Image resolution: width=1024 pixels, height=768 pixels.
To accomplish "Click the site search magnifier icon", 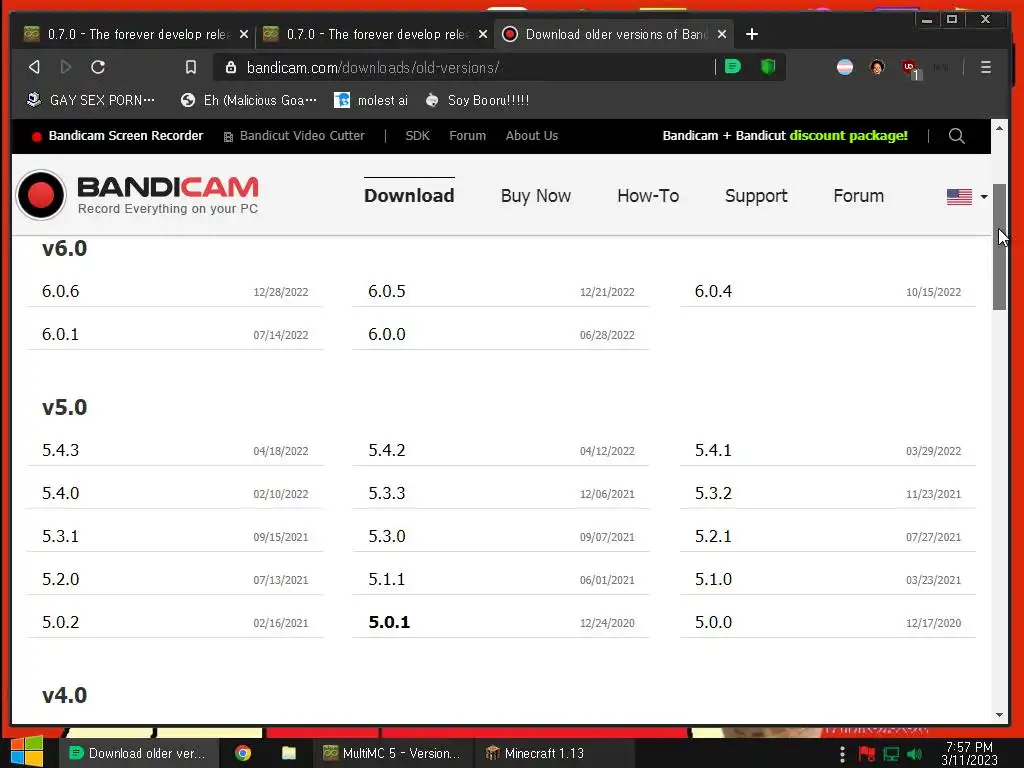I will [x=957, y=136].
